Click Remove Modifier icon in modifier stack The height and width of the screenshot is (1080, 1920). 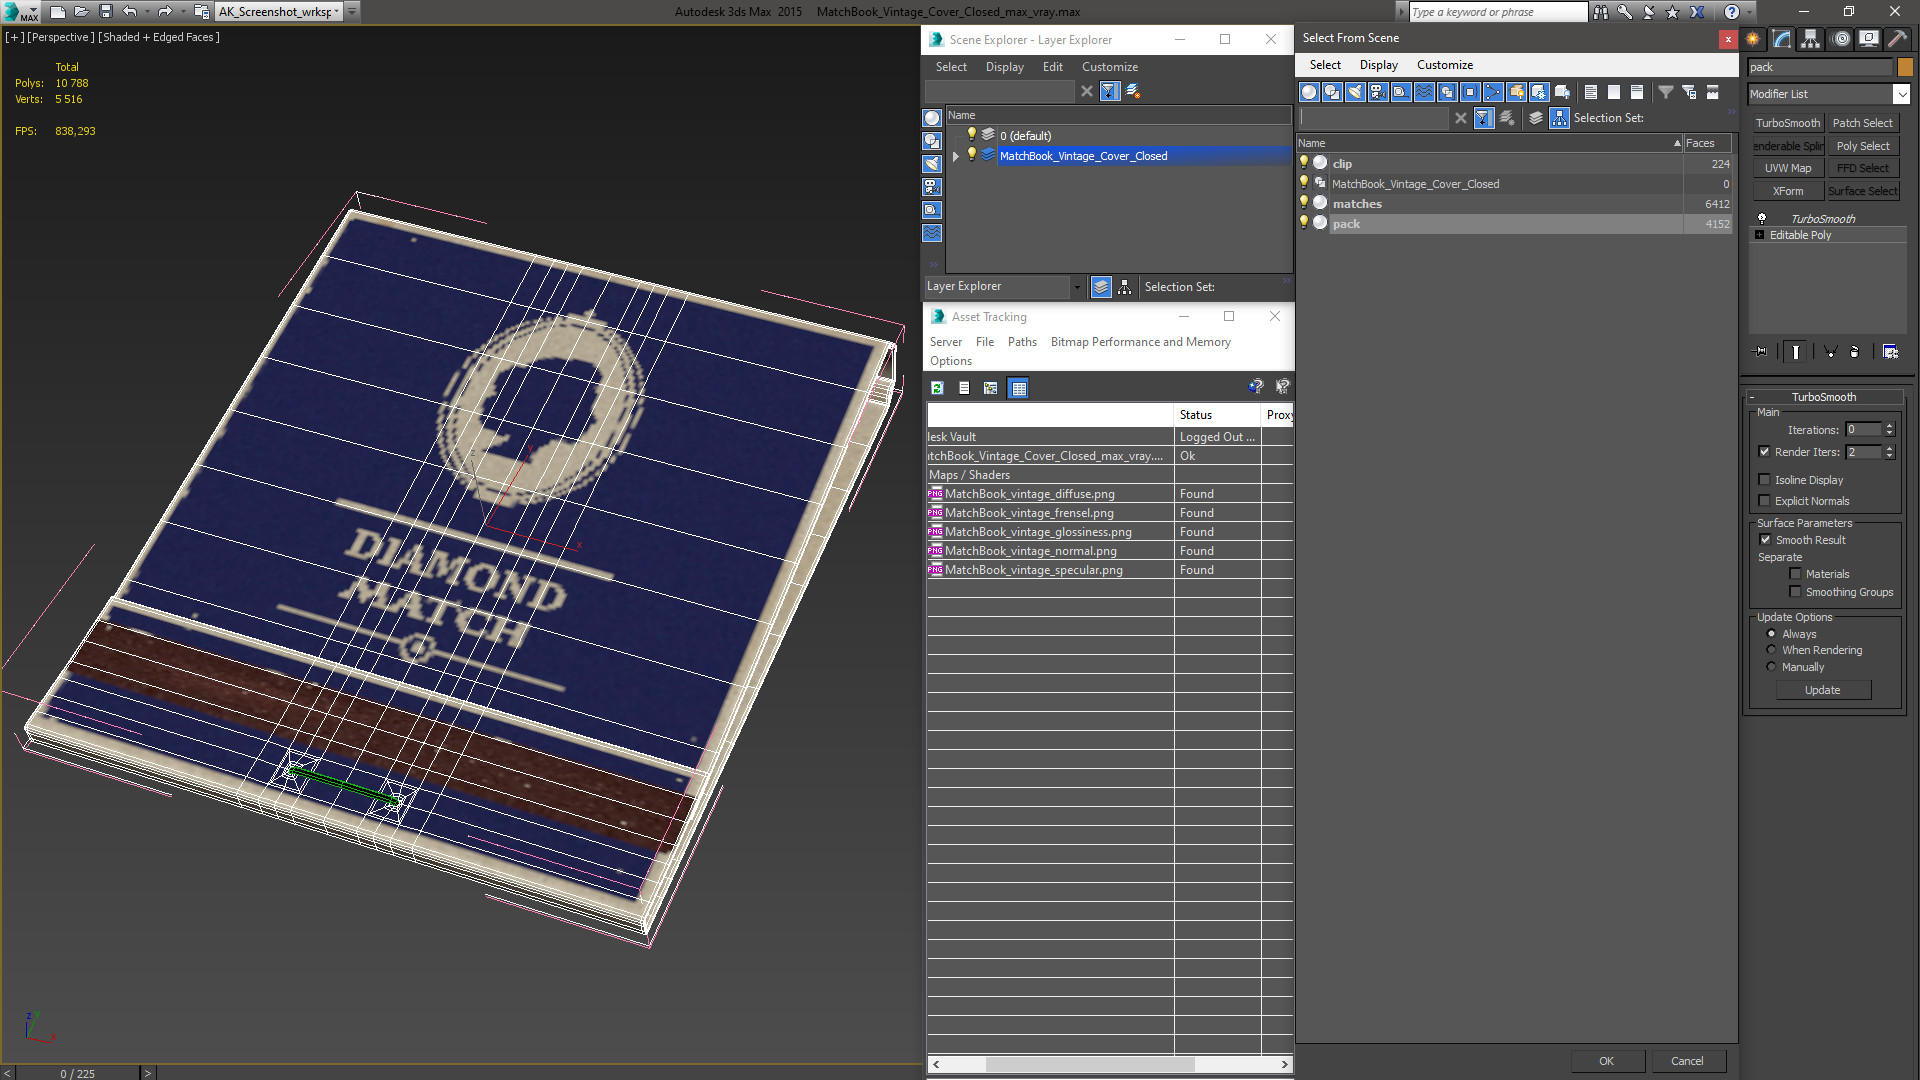[x=1854, y=352]
